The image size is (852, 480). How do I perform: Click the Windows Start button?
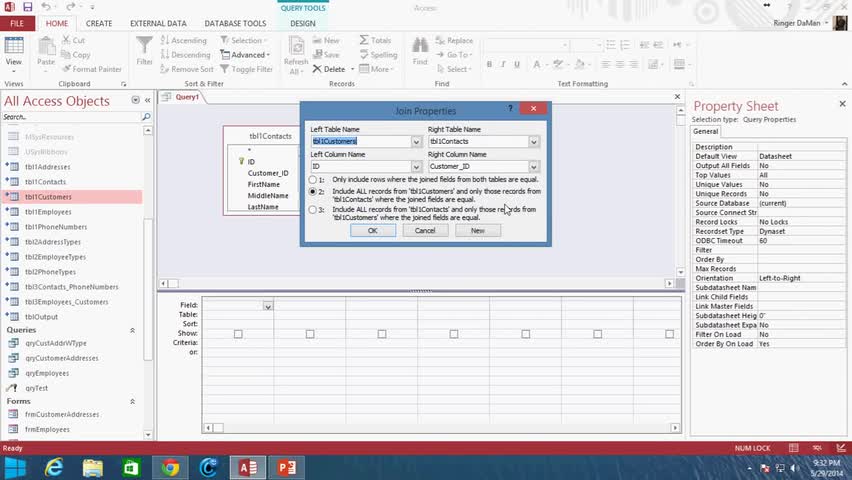[15, 467]
